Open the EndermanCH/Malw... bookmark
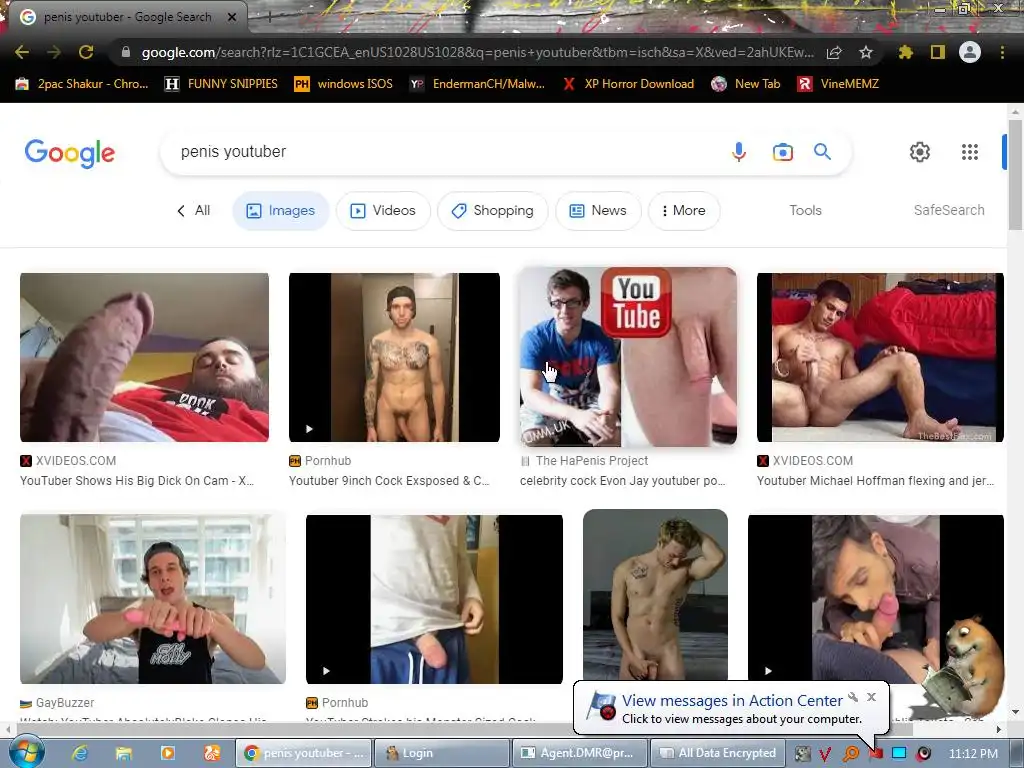Screen dimensions: 1024x768 pos(477,84)
